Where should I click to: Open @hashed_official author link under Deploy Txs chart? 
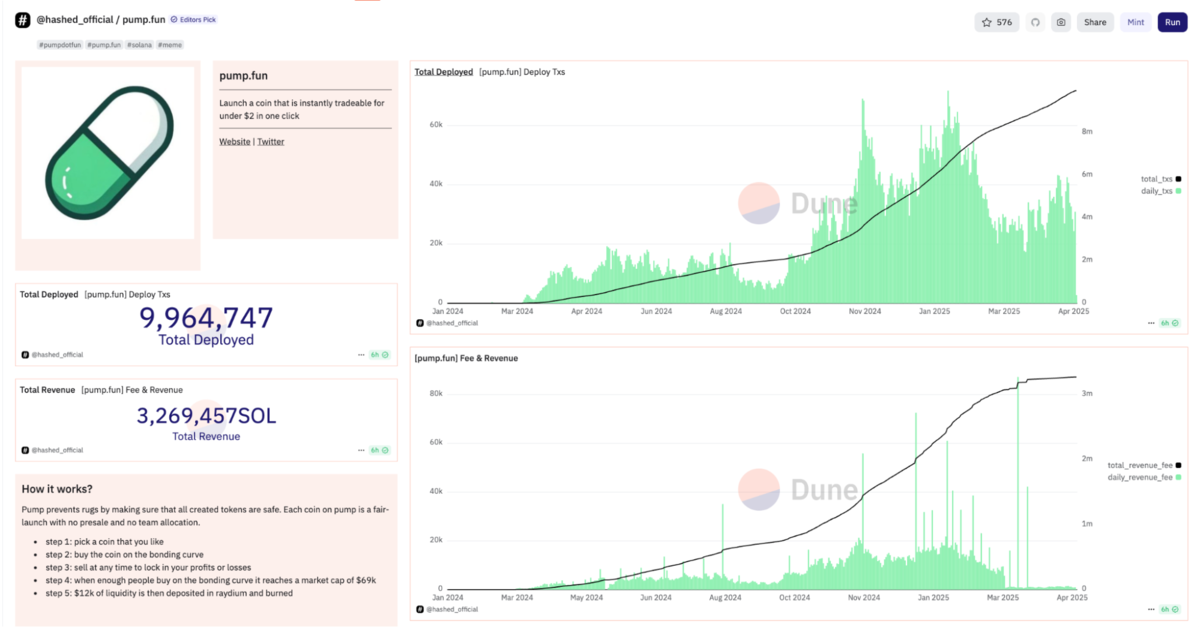452,323
